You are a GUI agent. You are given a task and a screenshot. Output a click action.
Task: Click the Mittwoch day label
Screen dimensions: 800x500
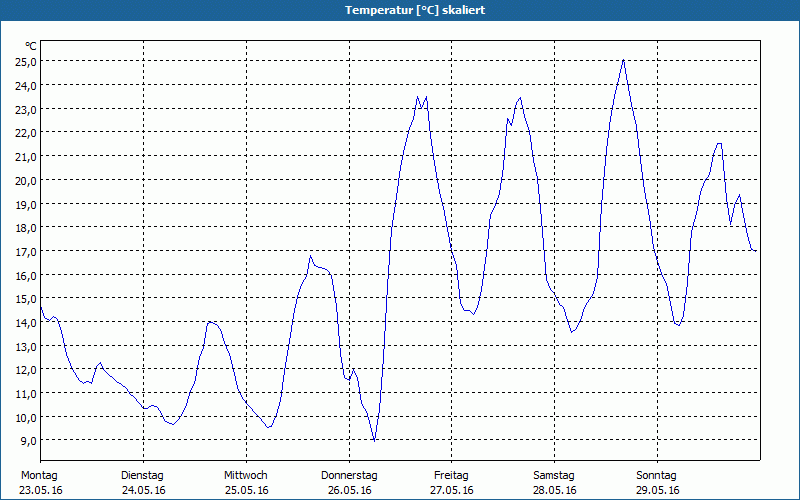tap(245, 475)
